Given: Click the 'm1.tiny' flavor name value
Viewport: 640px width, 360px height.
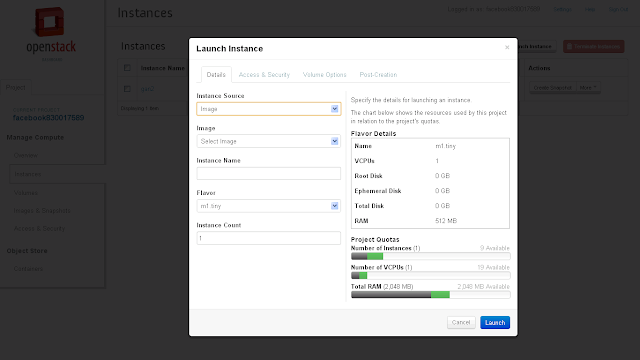Looking at the screenshot, I should [445, 146].
